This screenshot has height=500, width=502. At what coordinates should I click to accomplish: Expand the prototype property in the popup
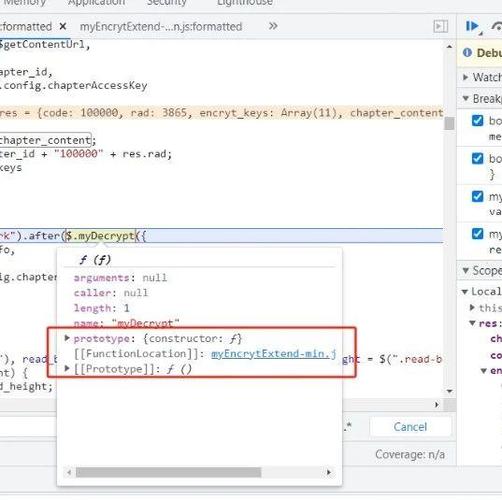coord(67,338)
